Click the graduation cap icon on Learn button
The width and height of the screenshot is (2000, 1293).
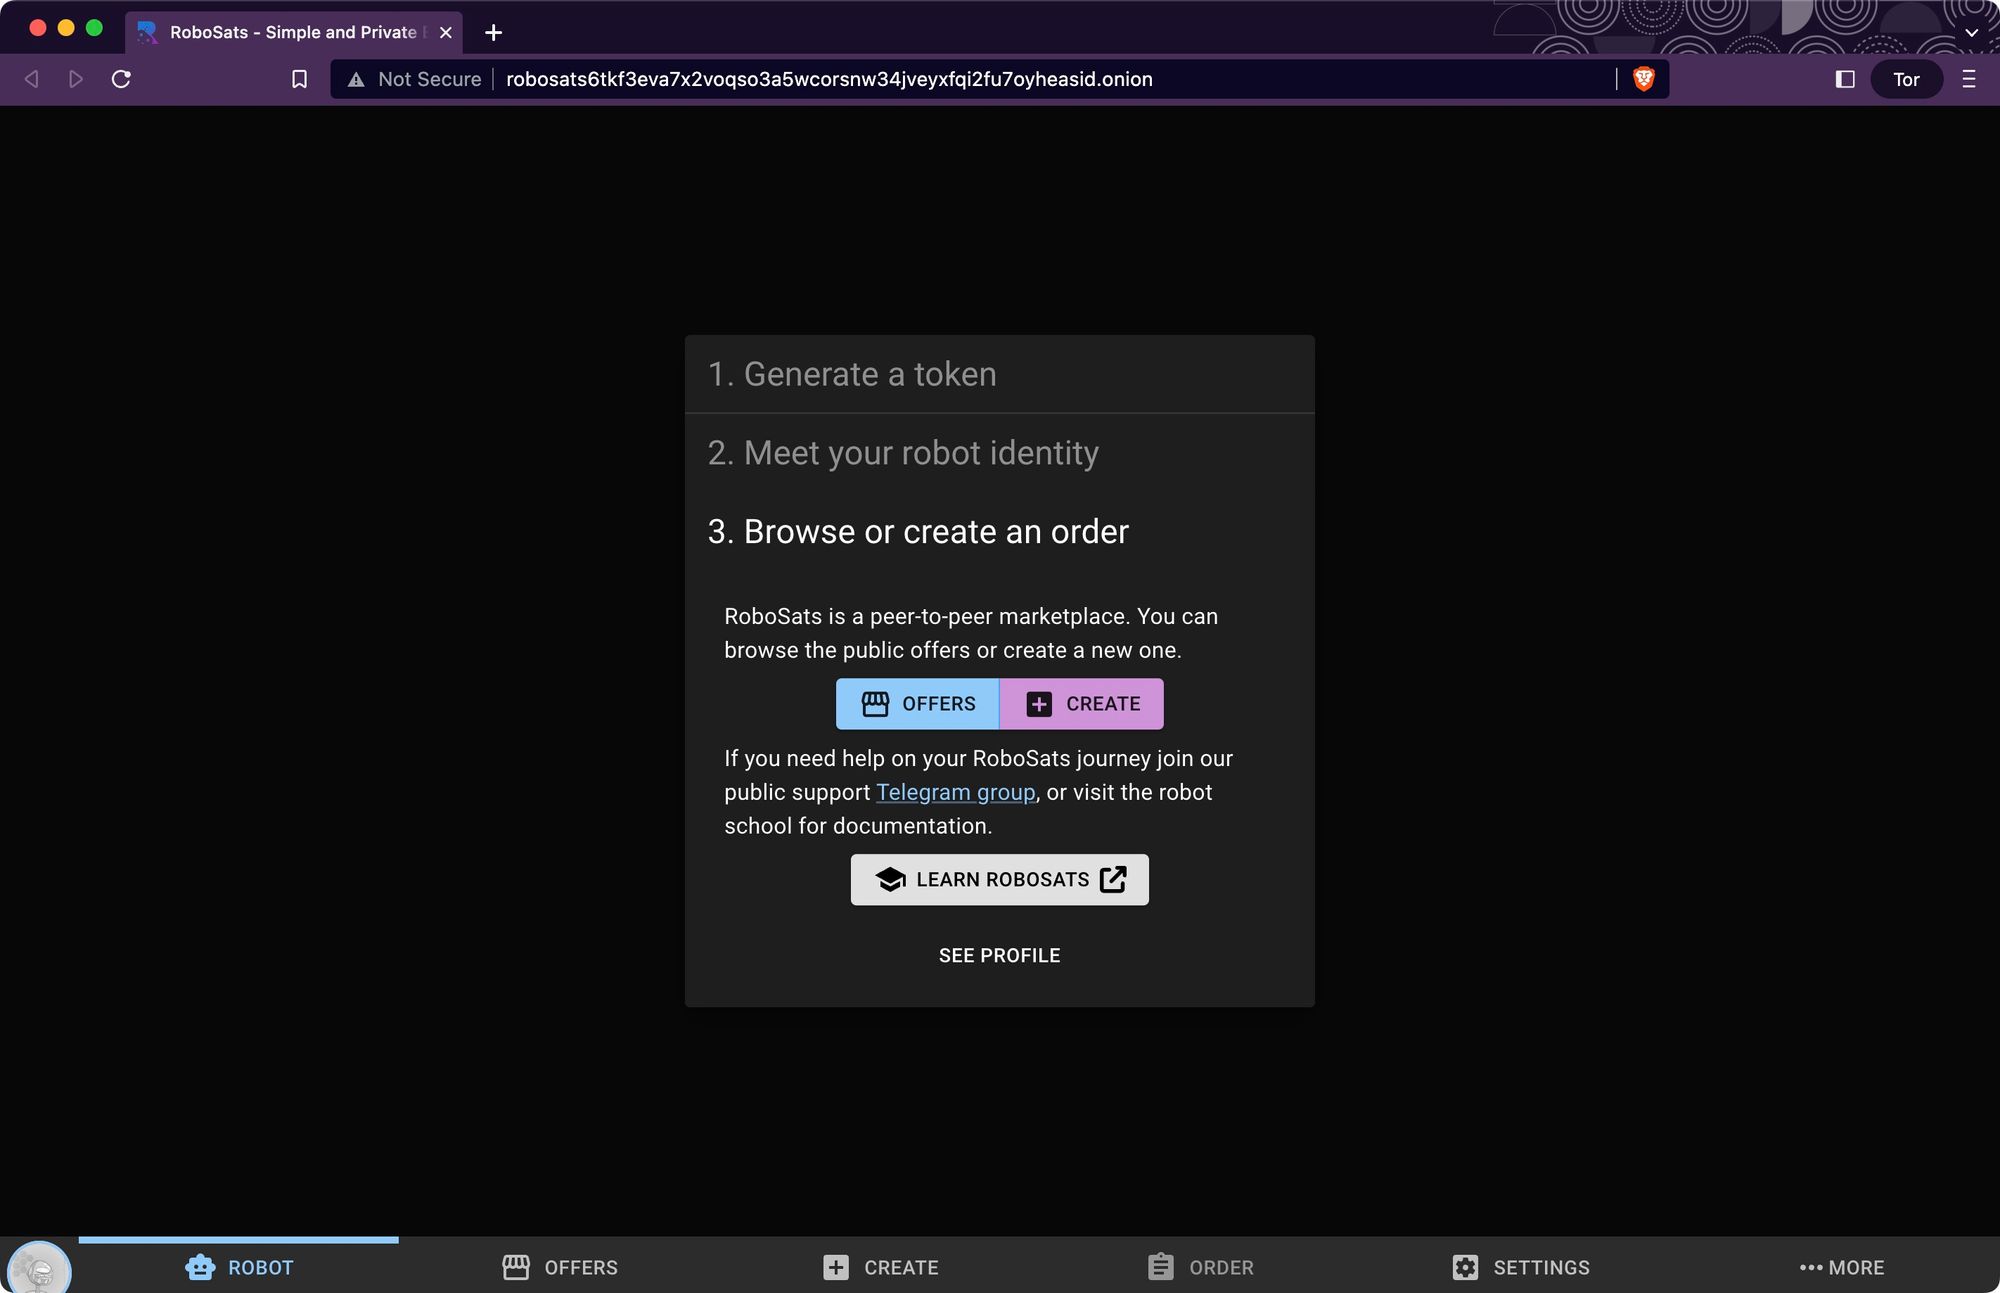(x=890, y=880)
